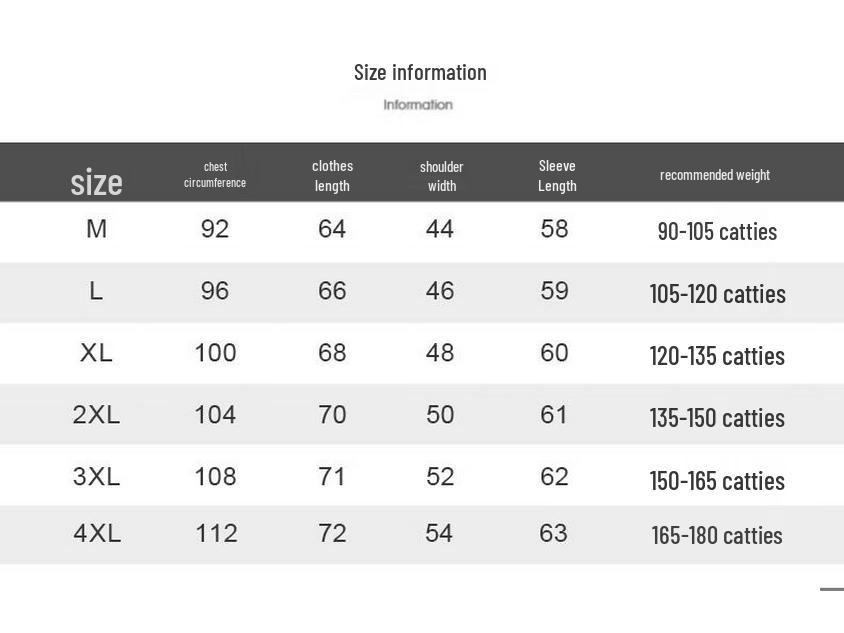Viewport: 844px width, 633px height.
Task: Click the XL size row label
Action: pyautogui.click(x=96, y=353)
